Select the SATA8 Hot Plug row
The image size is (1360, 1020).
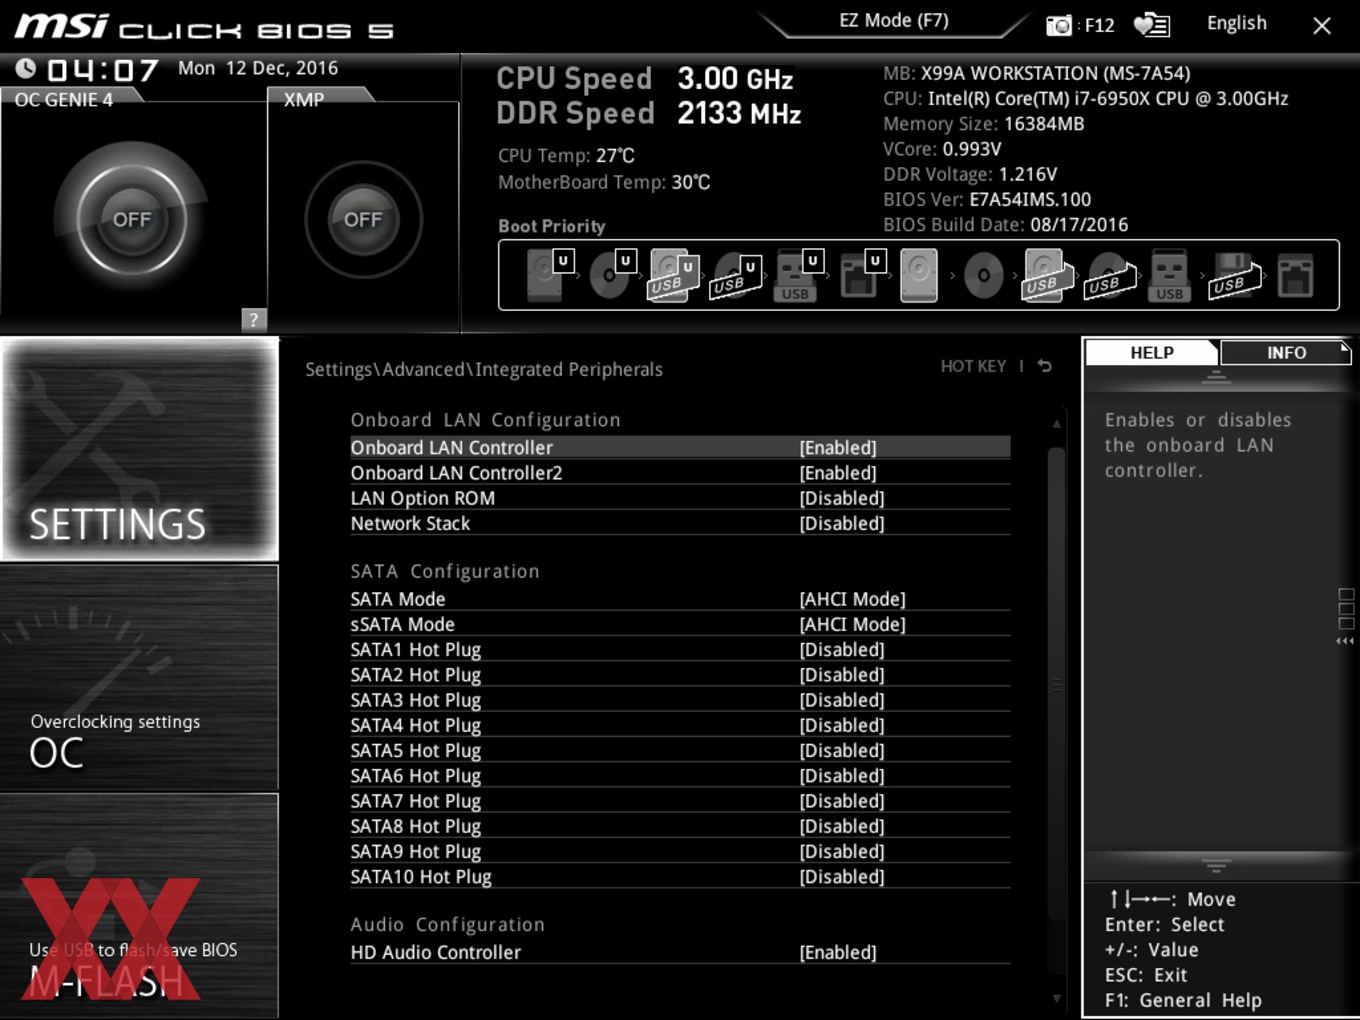[680, 826]
